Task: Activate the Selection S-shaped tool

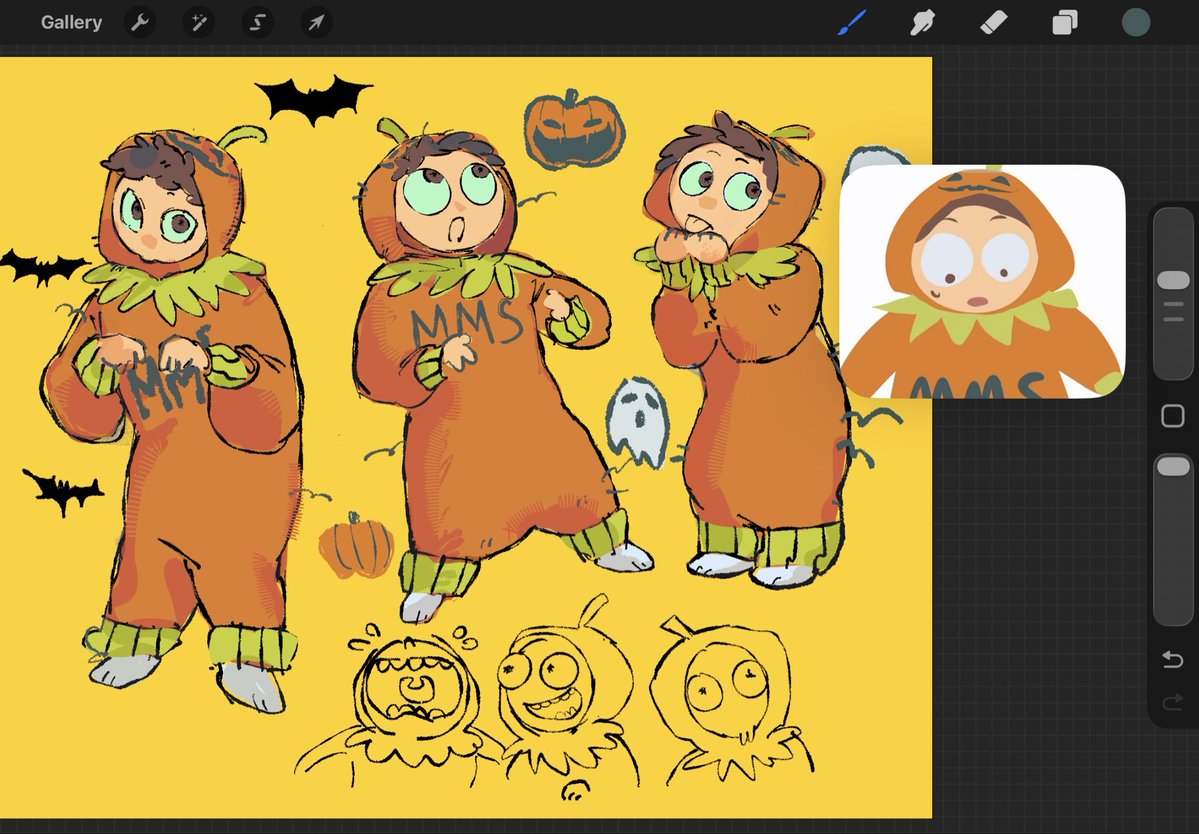Action: [x=258, y=22]
